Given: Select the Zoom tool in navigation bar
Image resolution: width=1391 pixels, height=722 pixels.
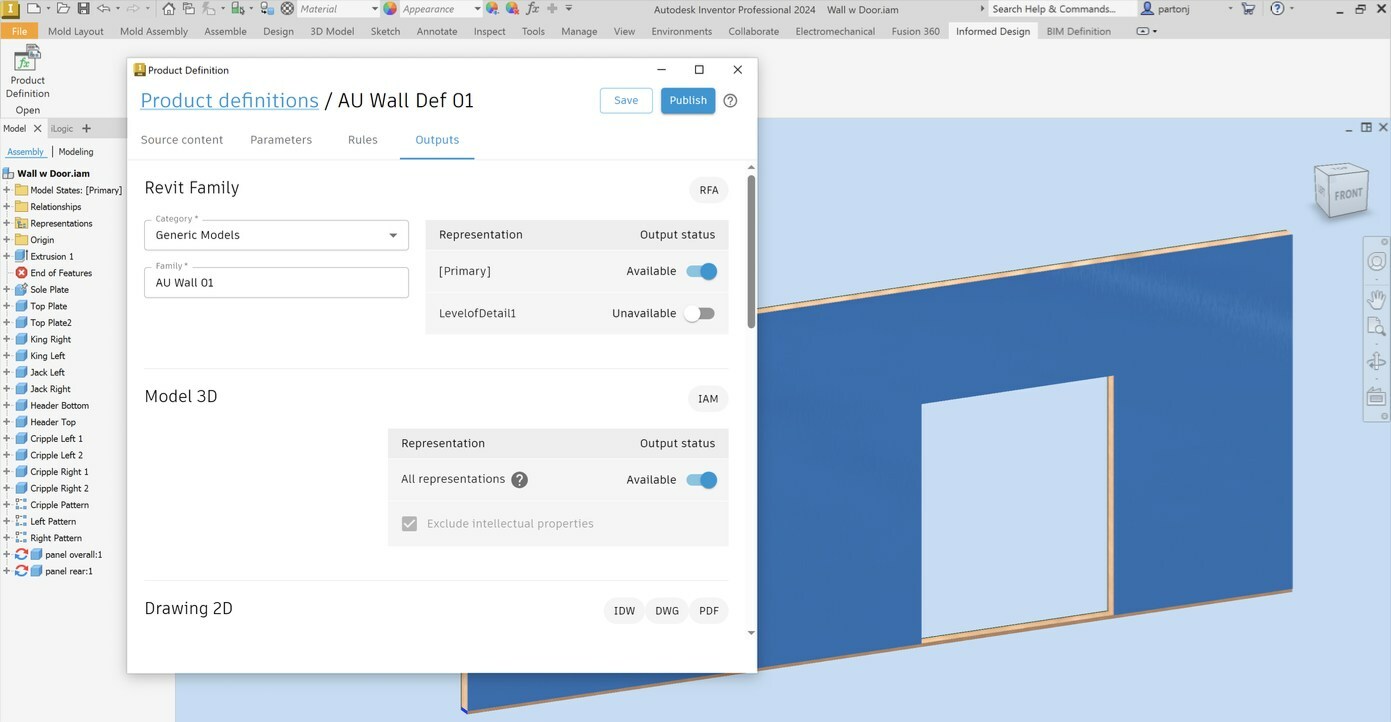Looking at the screenshot, I should (1376, 327).
